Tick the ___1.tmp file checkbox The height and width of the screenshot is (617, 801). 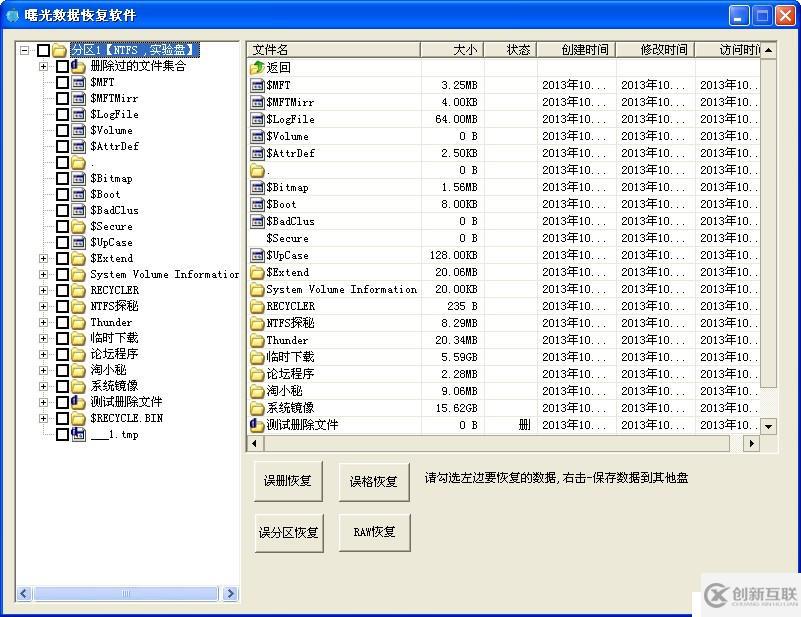[x=62, y=434]
